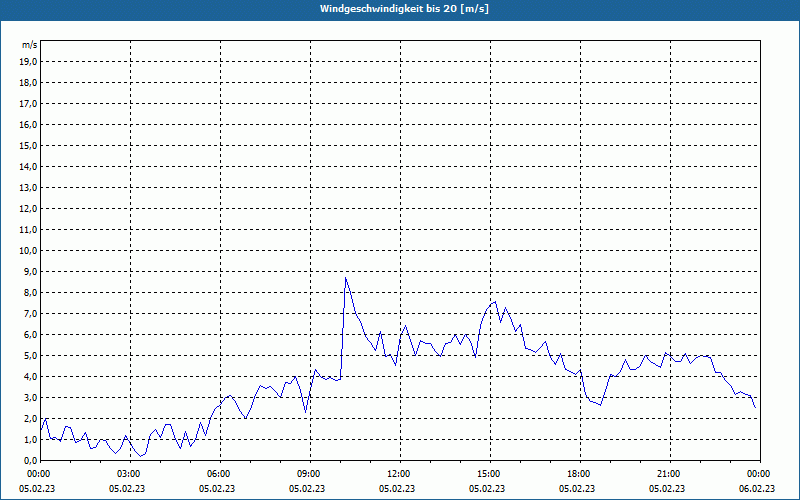
Task: Click the highest peak of the blue wind curve
Action: point(346,278)
